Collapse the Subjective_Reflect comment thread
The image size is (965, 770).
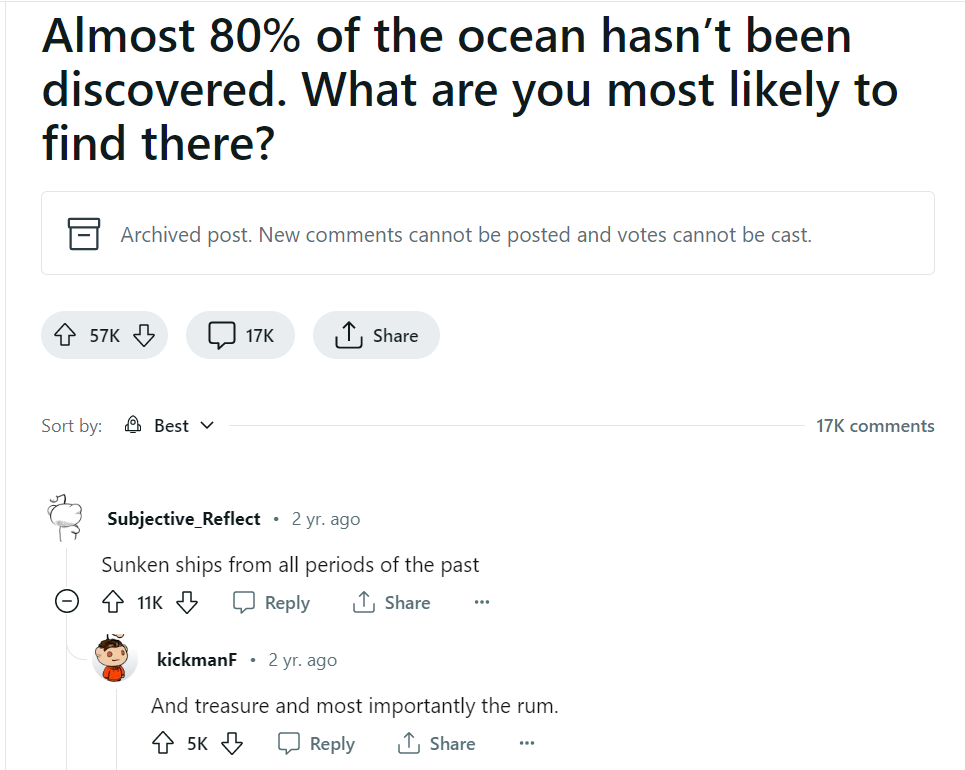pyautogui.click(x=67, y=603)
